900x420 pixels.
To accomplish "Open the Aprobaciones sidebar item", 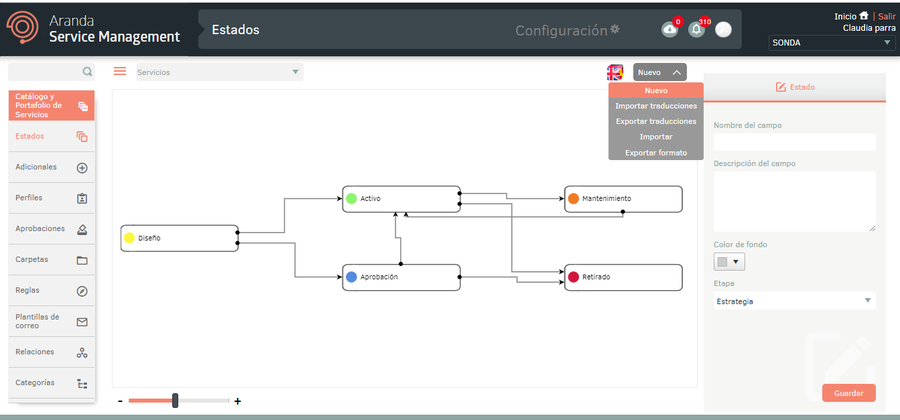I will click(52, 228).
